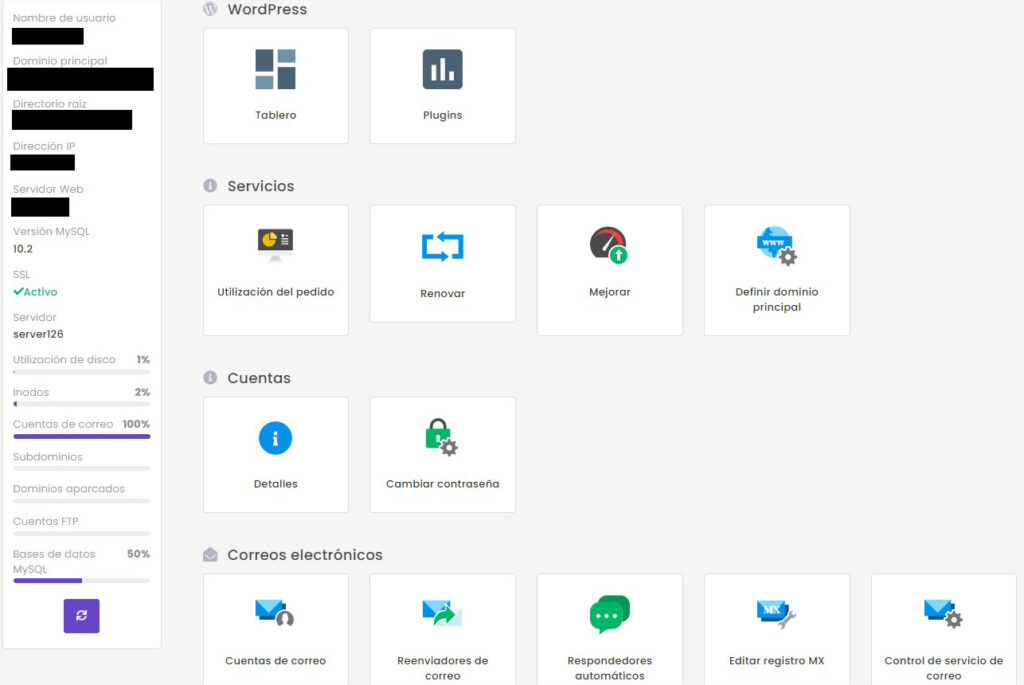The height and width of the screenshot is (685, 1024).
Task: Open the Detalles info icon
Action: click(275, 438)
